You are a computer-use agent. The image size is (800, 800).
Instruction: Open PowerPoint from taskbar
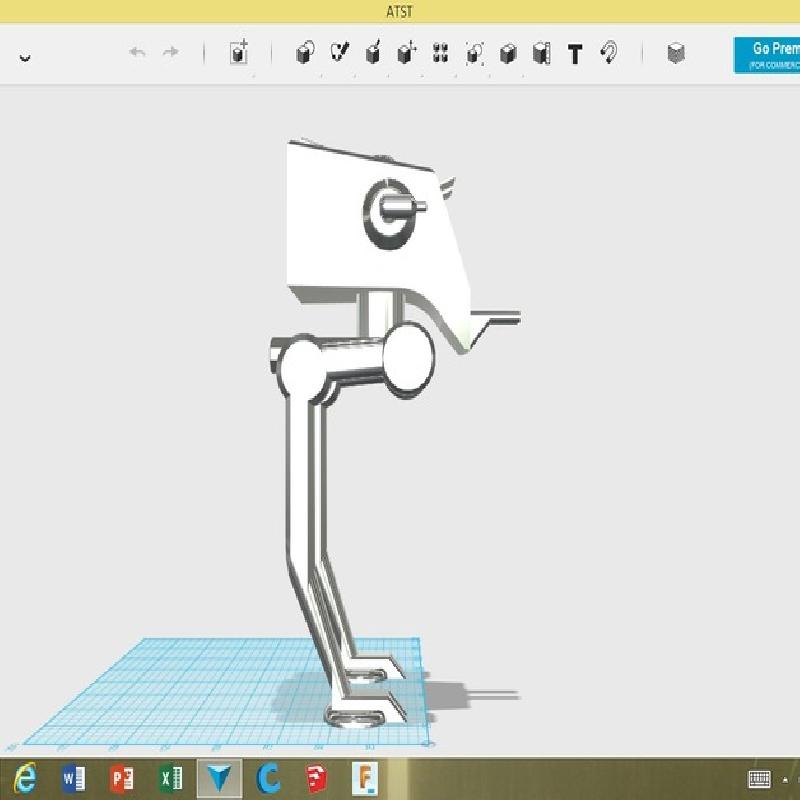point(121,779)
